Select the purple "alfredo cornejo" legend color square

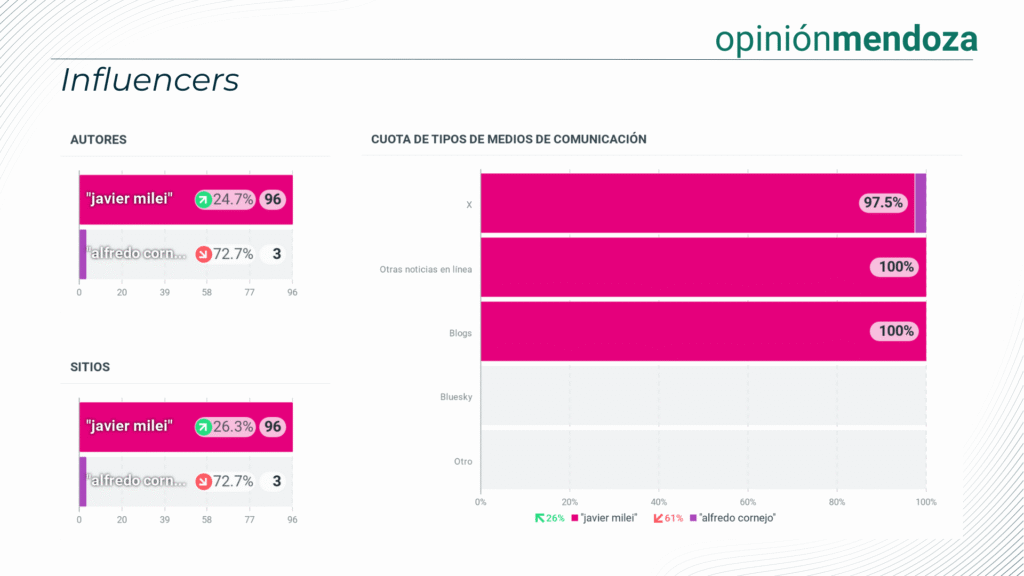pyautogui.click(x=693, y=518)
